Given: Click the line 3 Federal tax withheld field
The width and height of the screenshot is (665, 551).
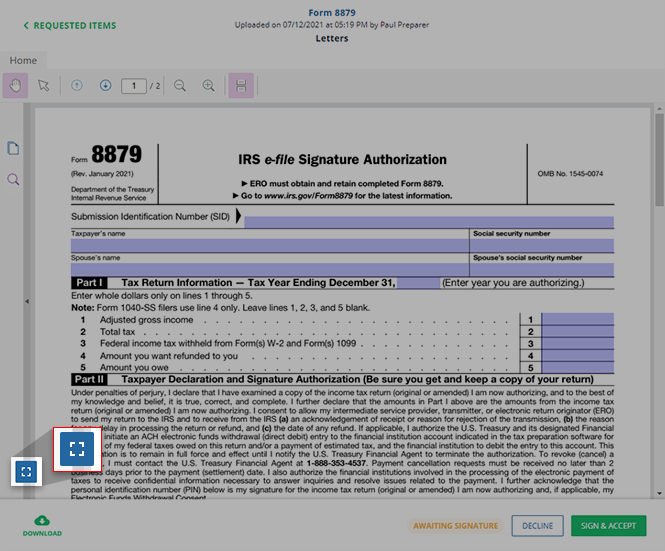Looking at the screenshot, I should (578, 343).
